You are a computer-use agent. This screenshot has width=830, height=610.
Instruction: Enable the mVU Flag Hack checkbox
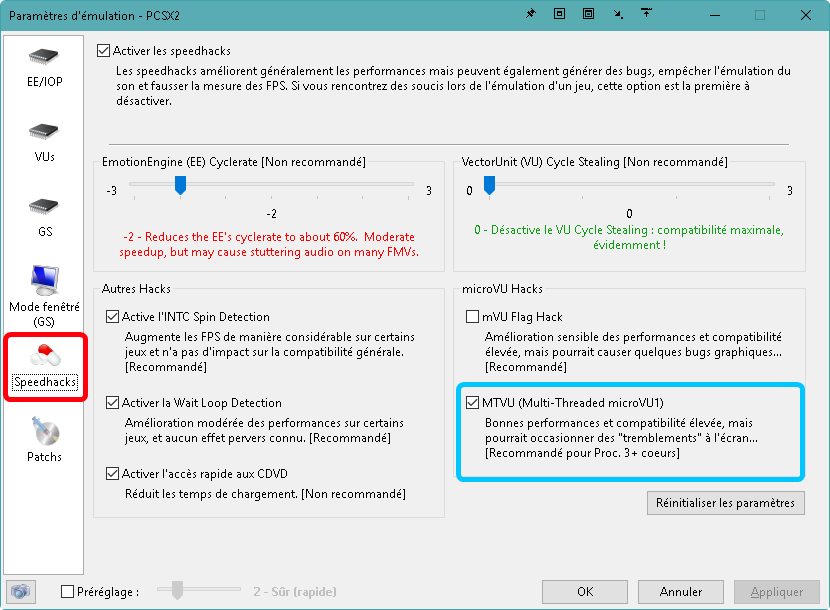(473, 317)
